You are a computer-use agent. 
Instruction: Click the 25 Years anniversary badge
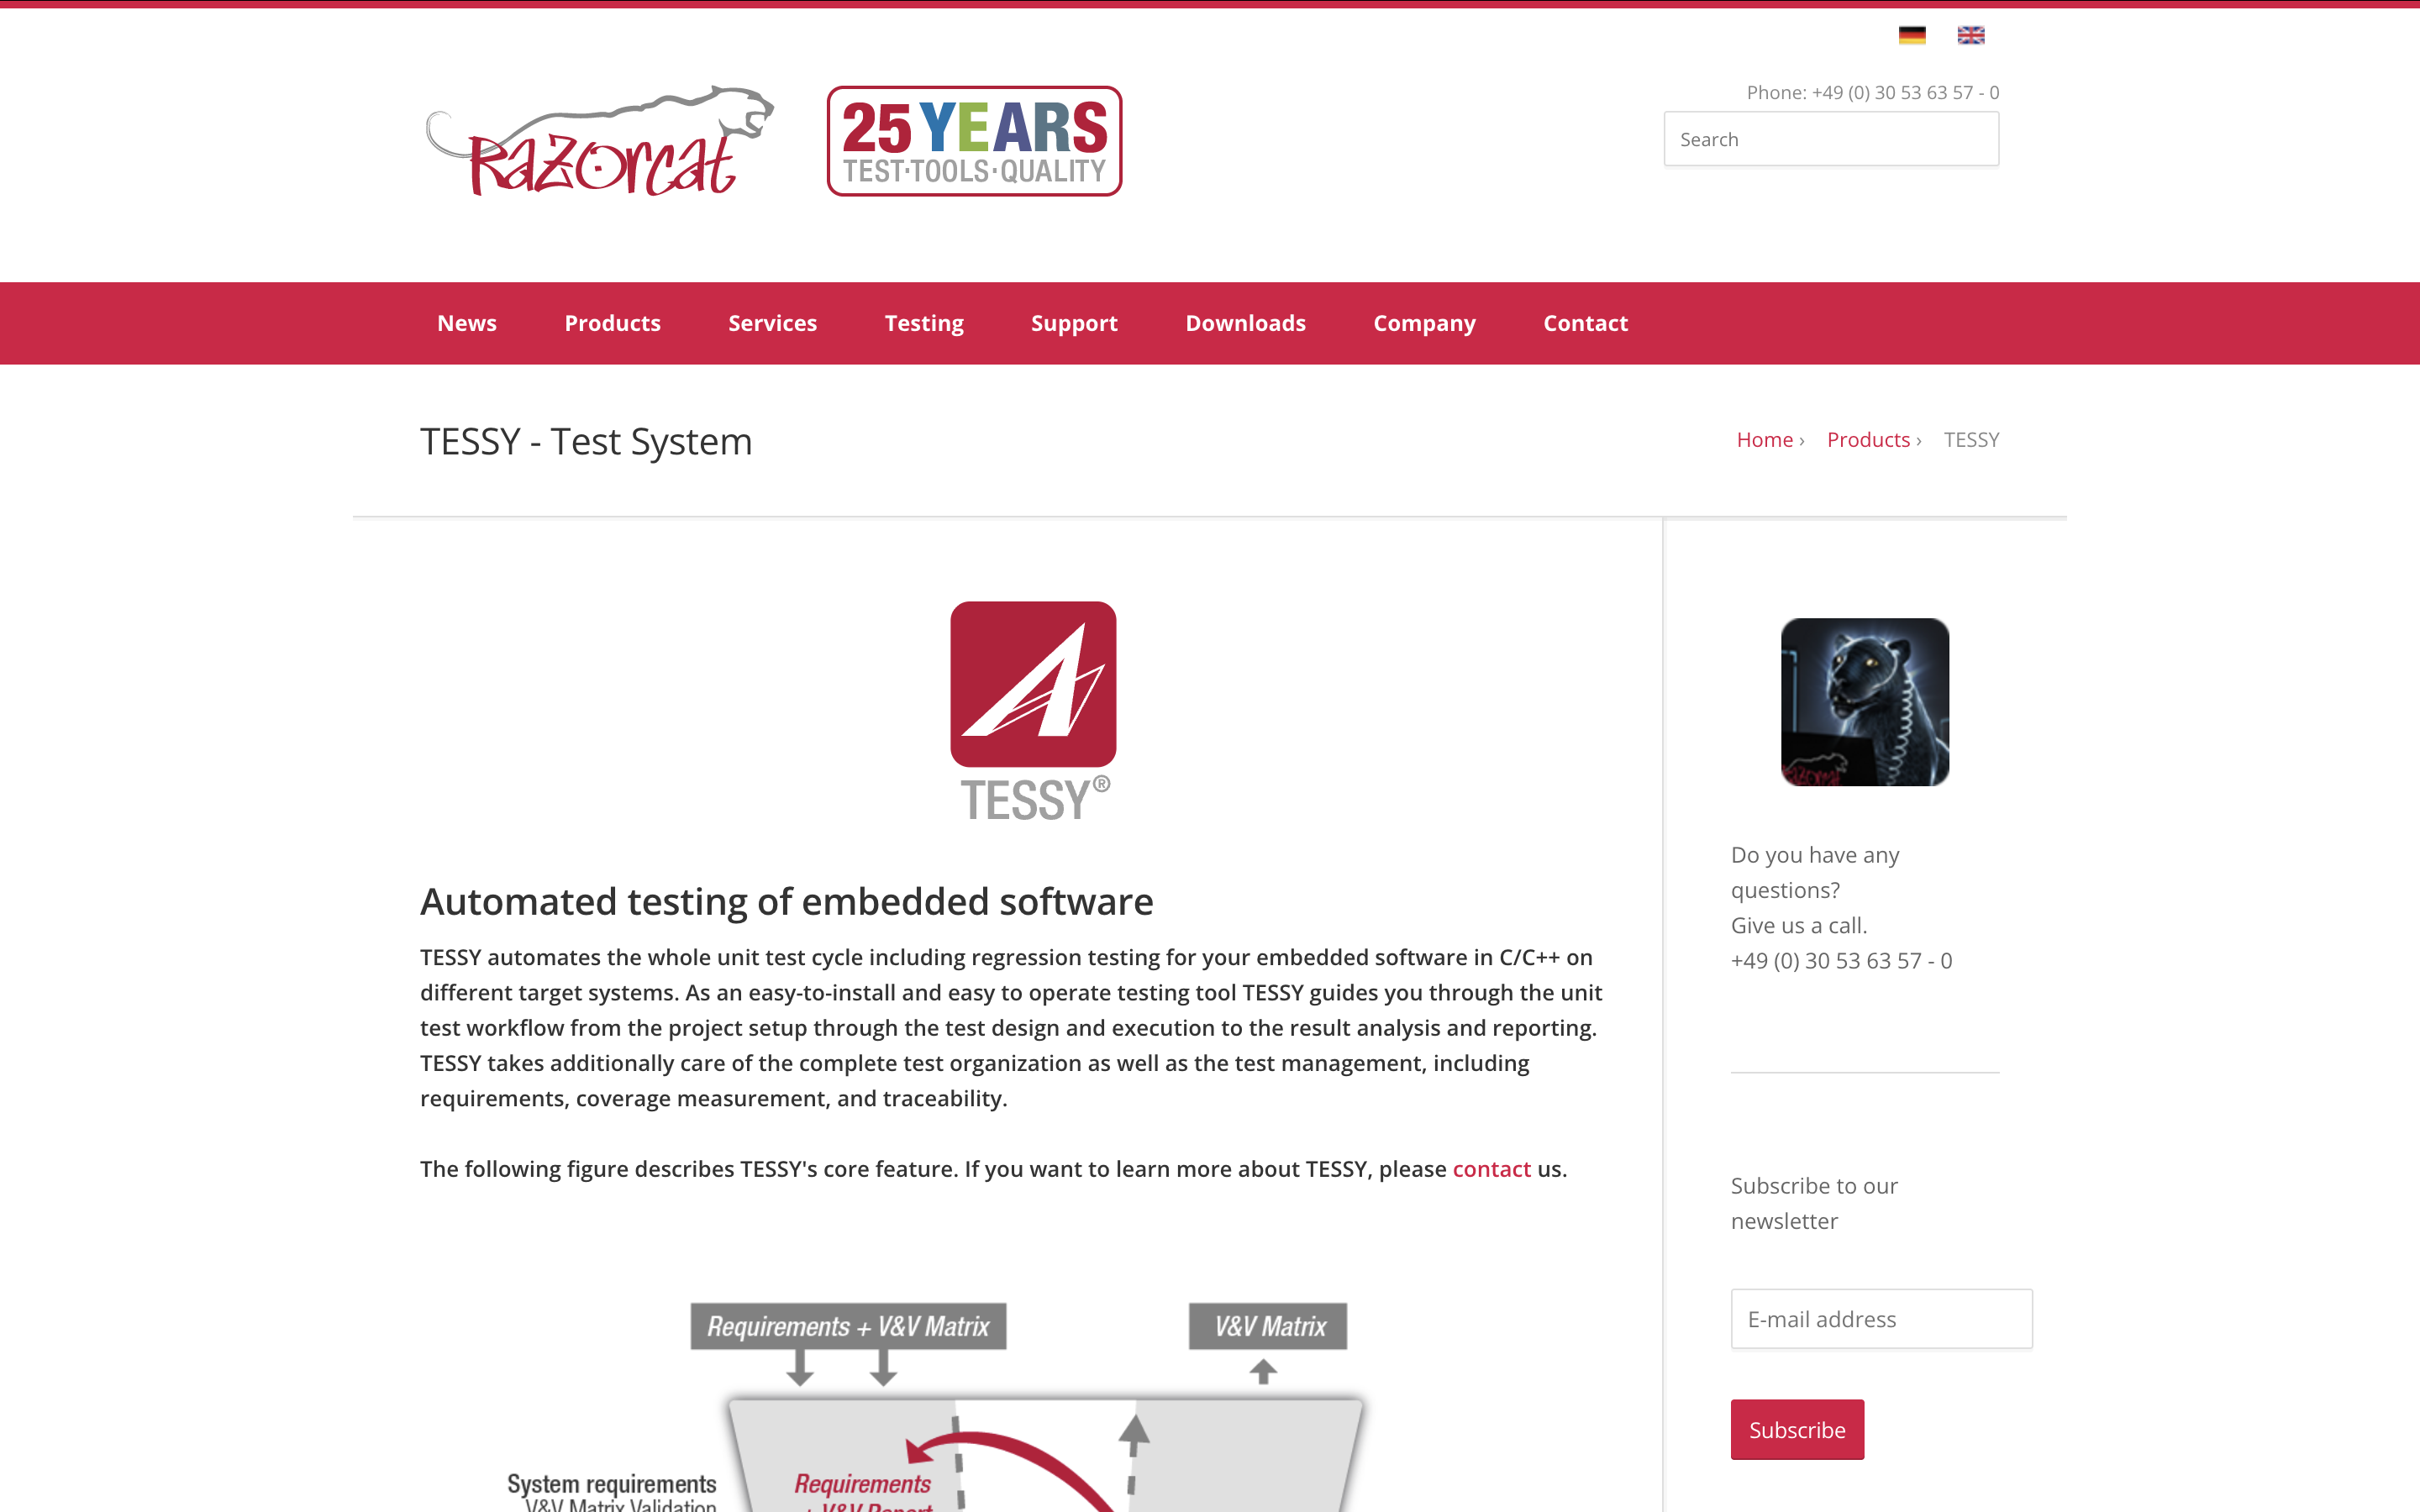[974, 141]
